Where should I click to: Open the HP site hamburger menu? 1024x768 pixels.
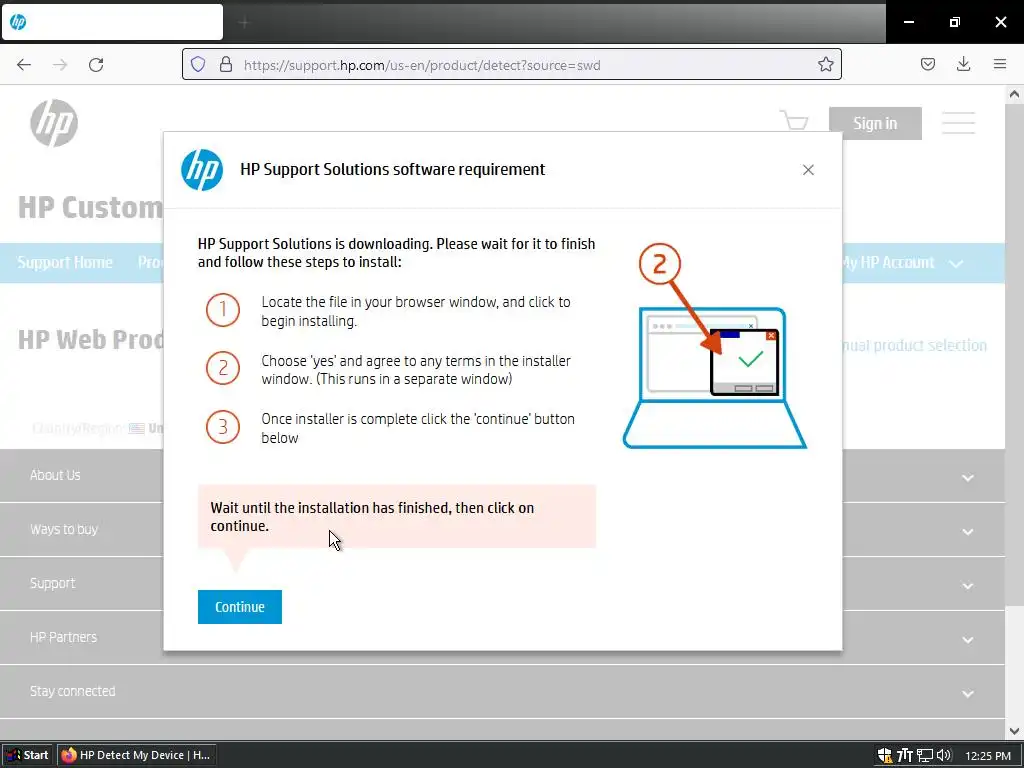[958, 123]
